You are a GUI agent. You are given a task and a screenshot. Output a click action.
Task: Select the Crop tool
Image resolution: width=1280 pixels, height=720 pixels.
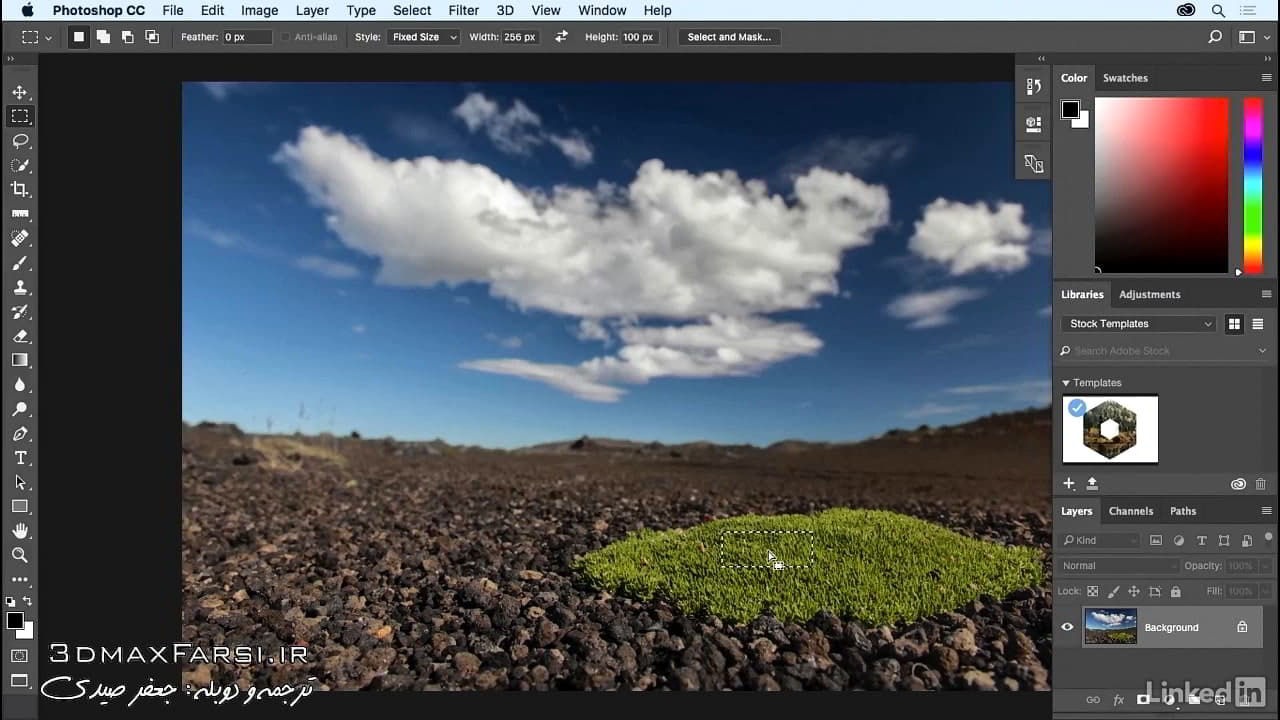point(20,189)
